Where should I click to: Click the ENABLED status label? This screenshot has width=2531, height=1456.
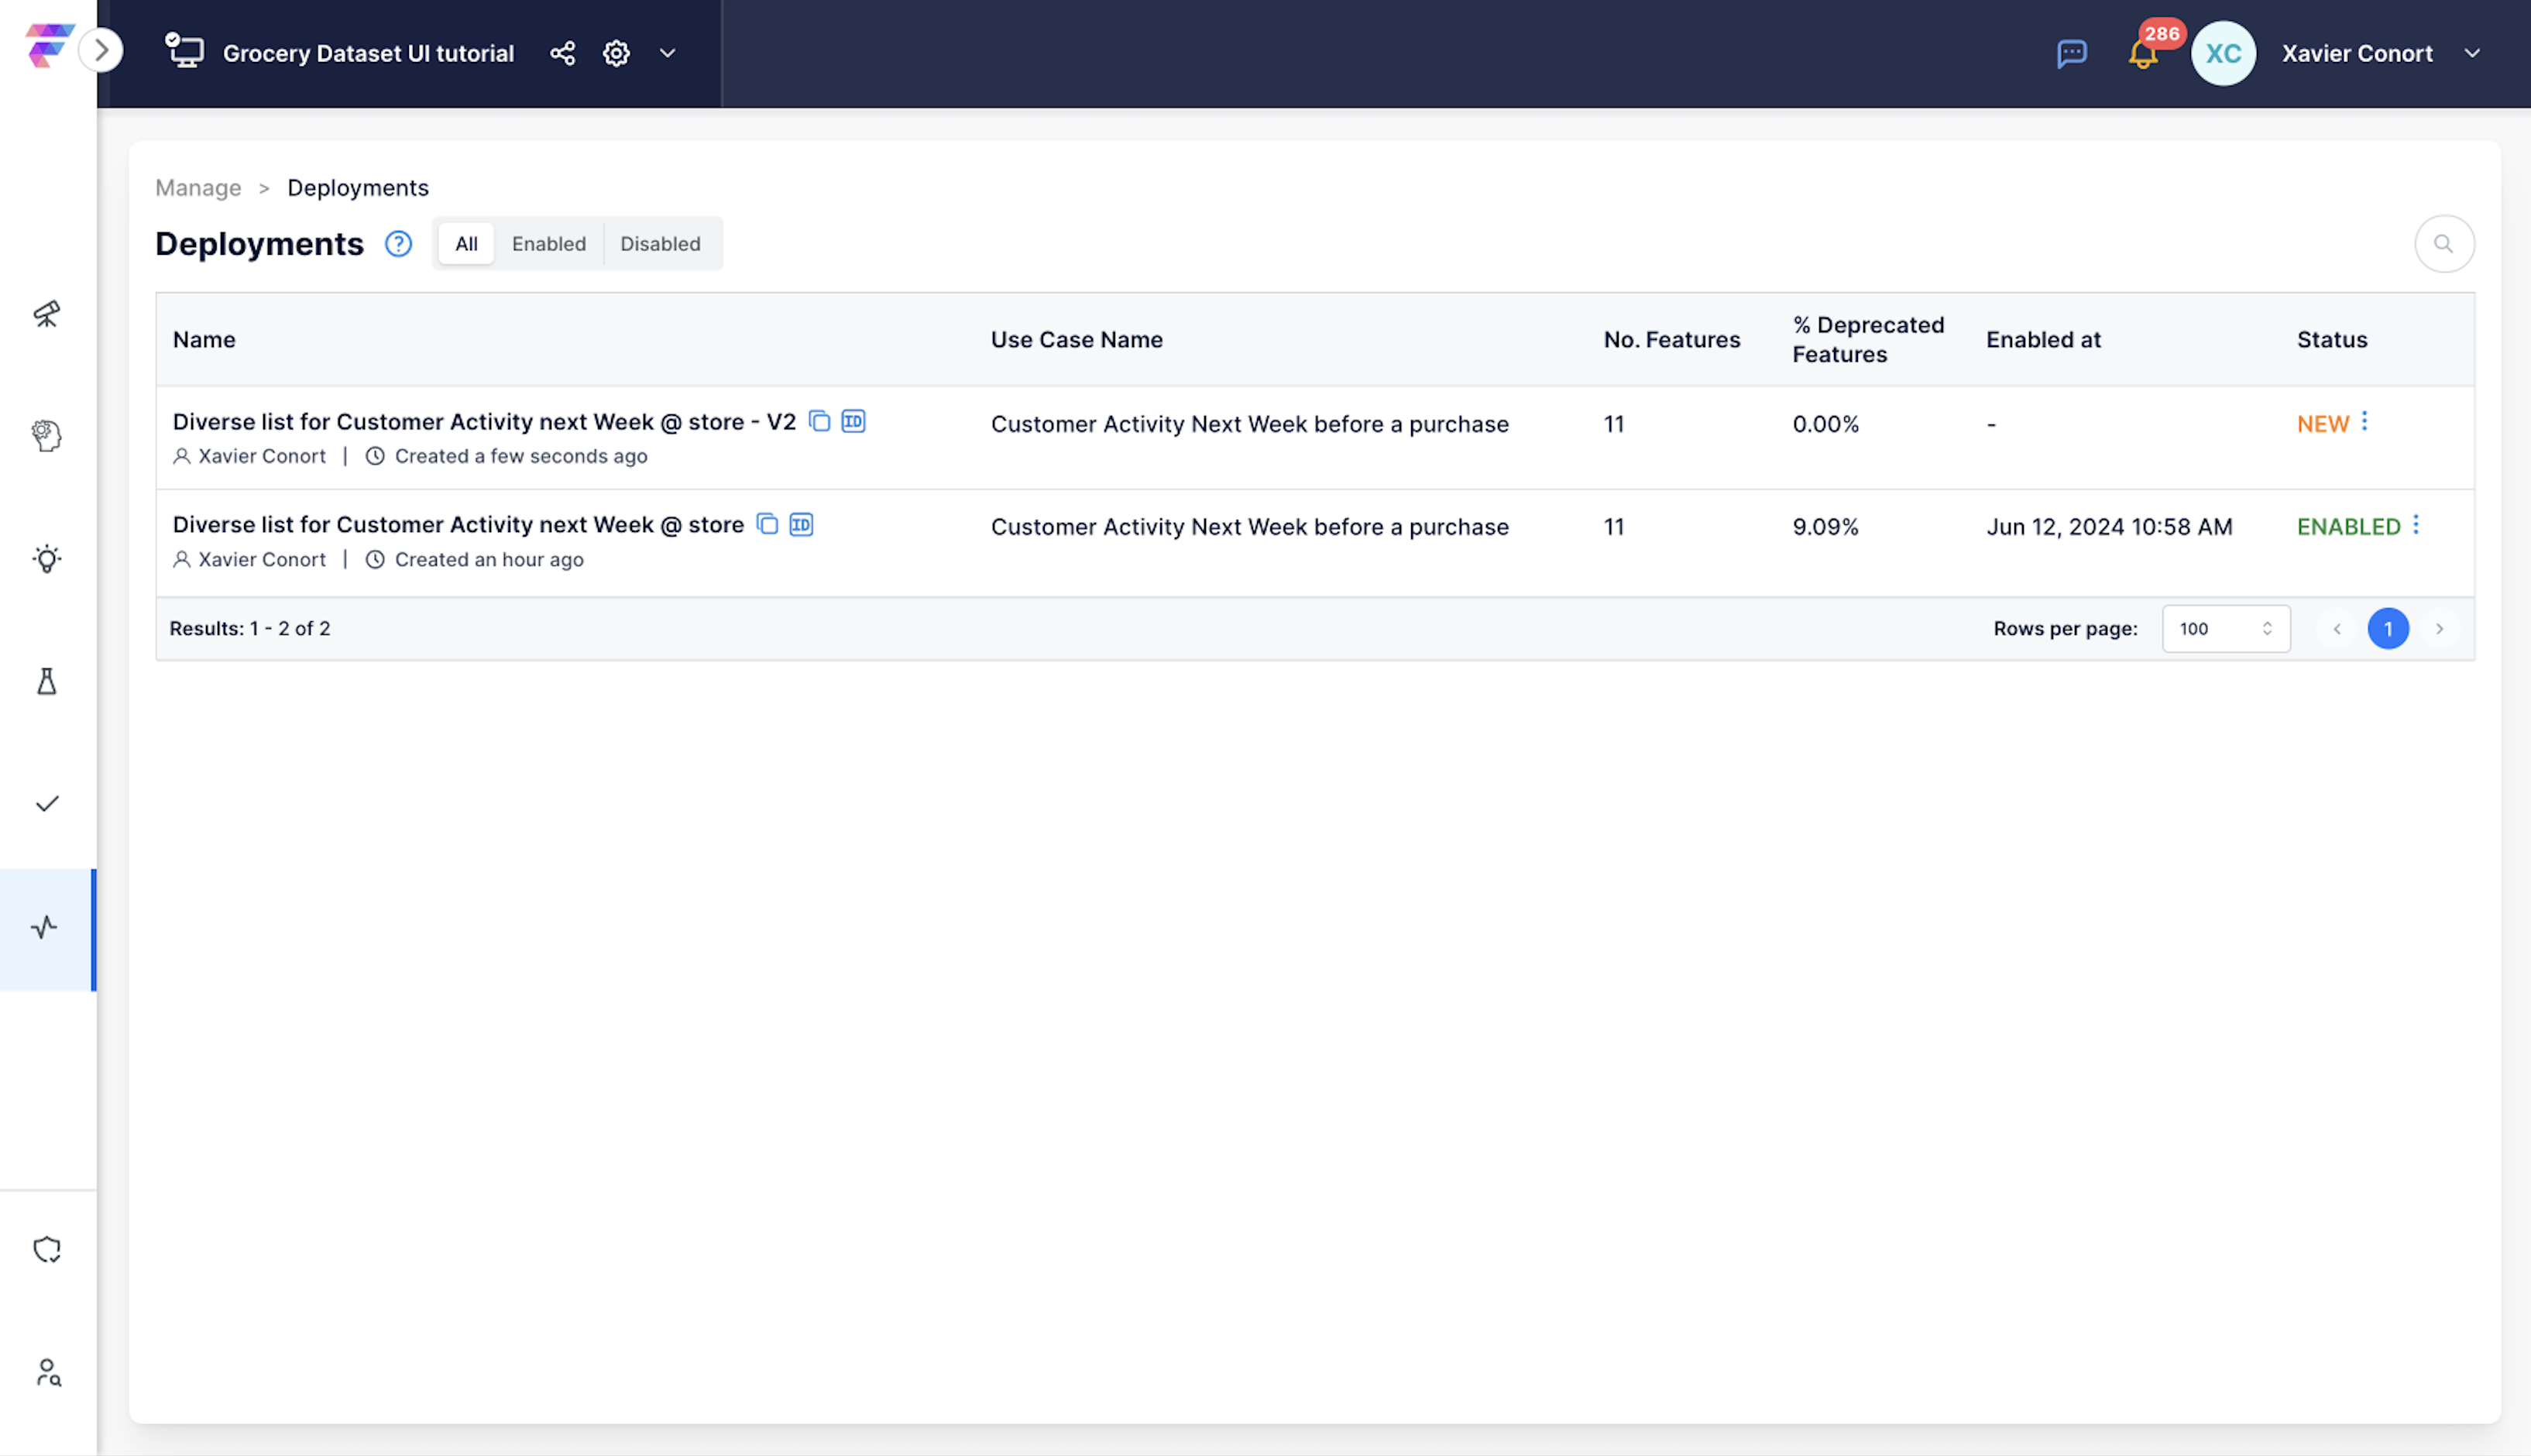tap(2348, 527)
